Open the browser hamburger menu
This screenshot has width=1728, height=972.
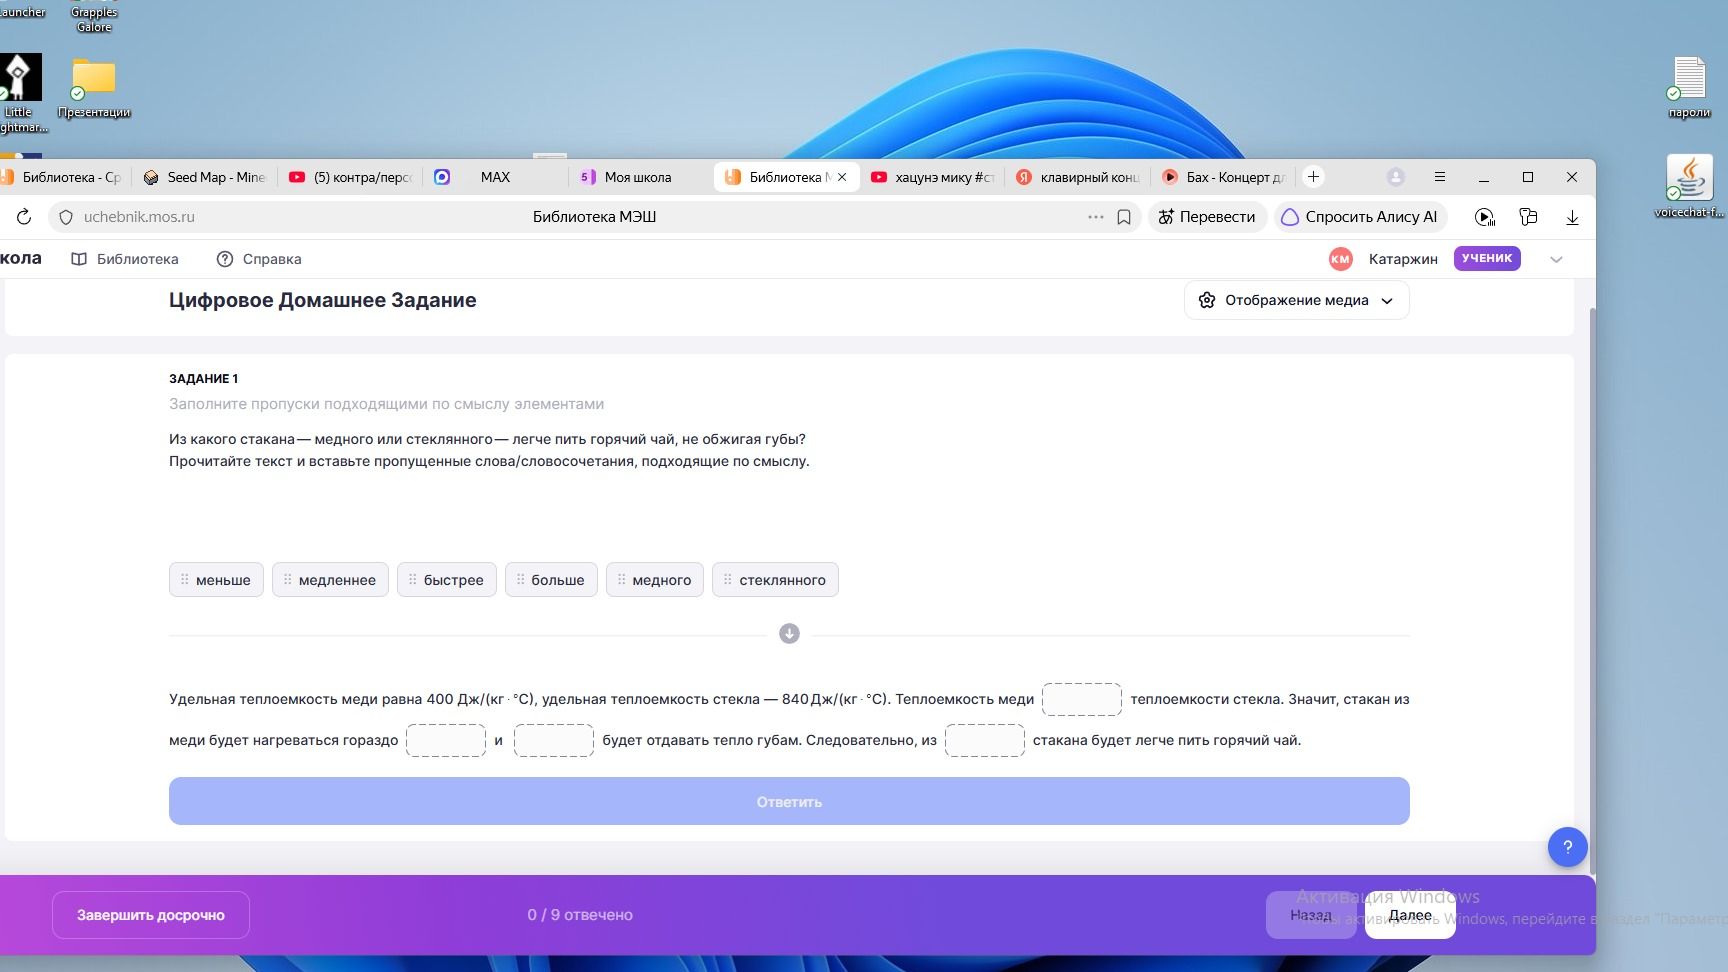coord(1440,177)
